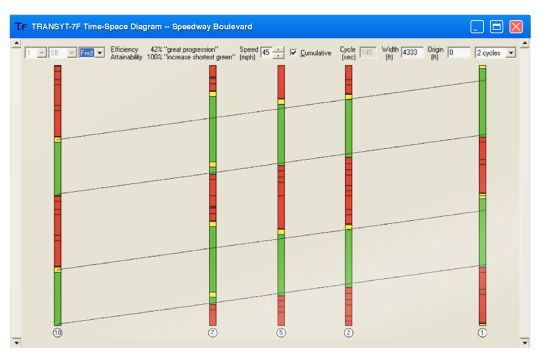
Task: Maximize the Time-Space Diagram window
Action: click(496, 27)
